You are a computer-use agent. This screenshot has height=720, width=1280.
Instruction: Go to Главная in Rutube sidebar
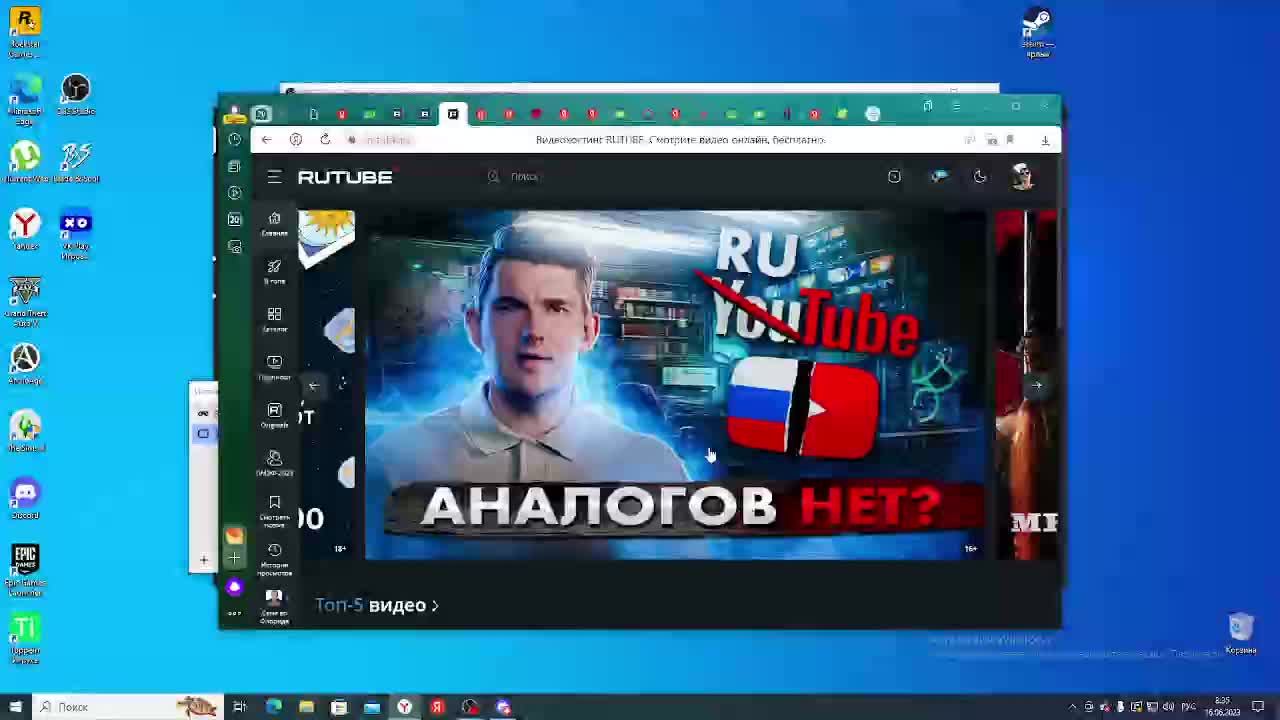pos(274,223)
